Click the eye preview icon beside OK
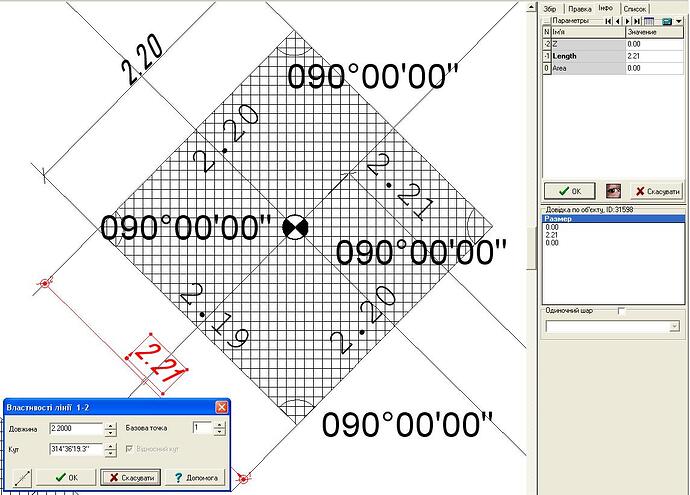Viewport: 690px width, 495px height. [613, 191]
